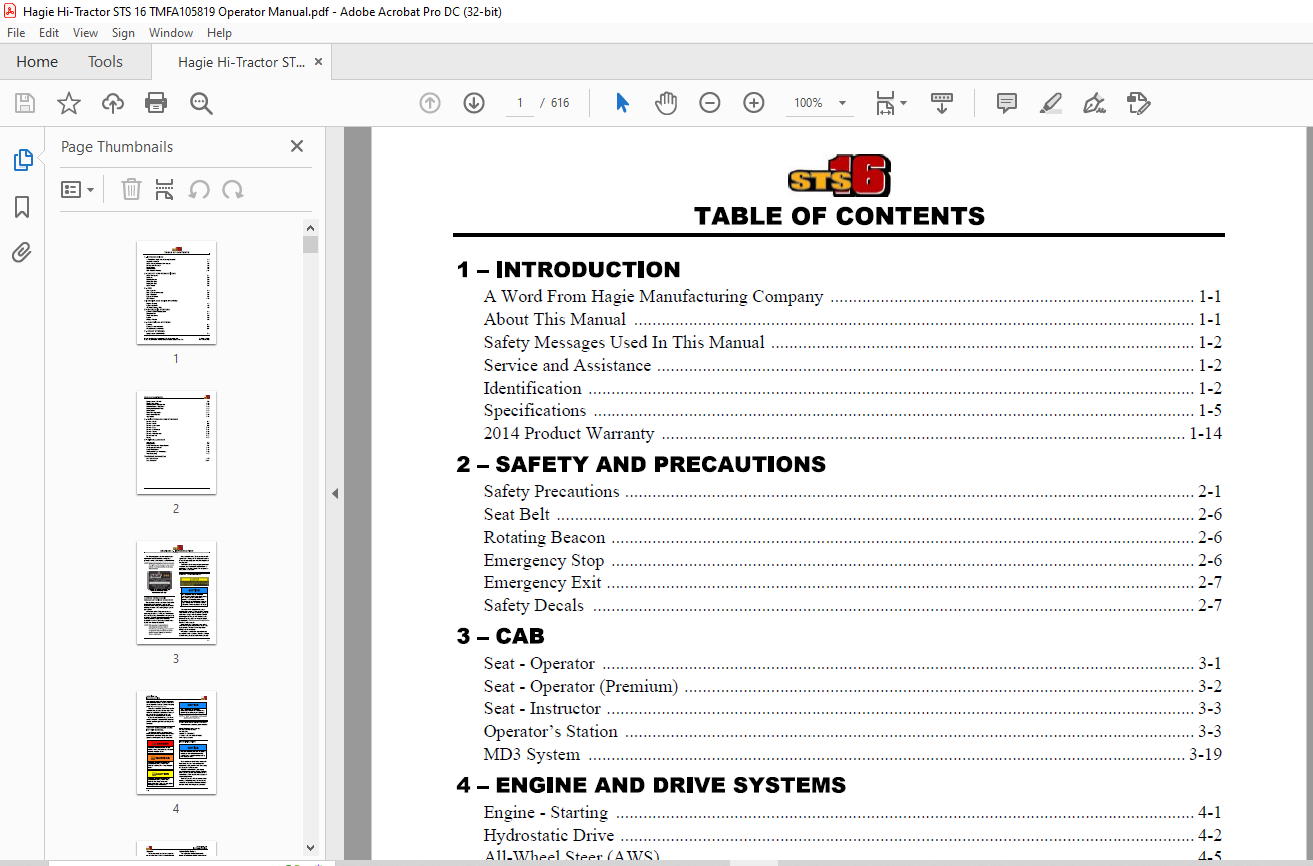
Task: Open the Find text magnifier
Action: [x=201, y=103]
